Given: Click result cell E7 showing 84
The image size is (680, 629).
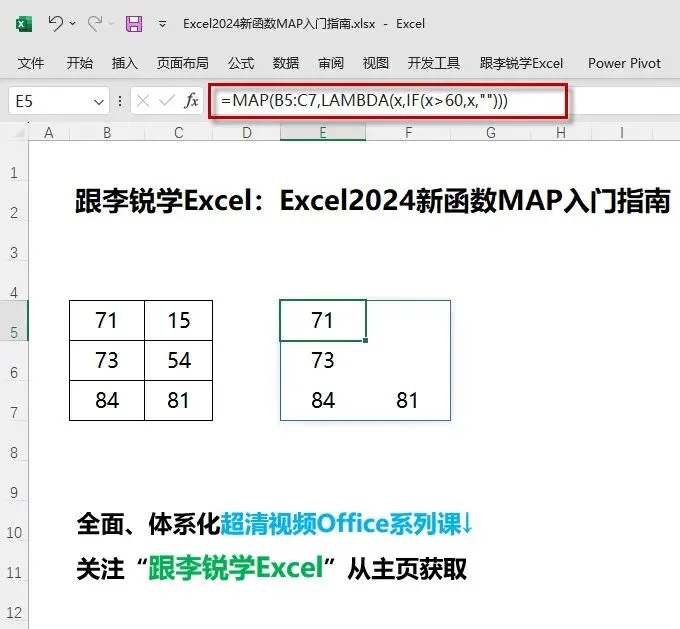Looking at the screenshot, I should click(323, 400).
